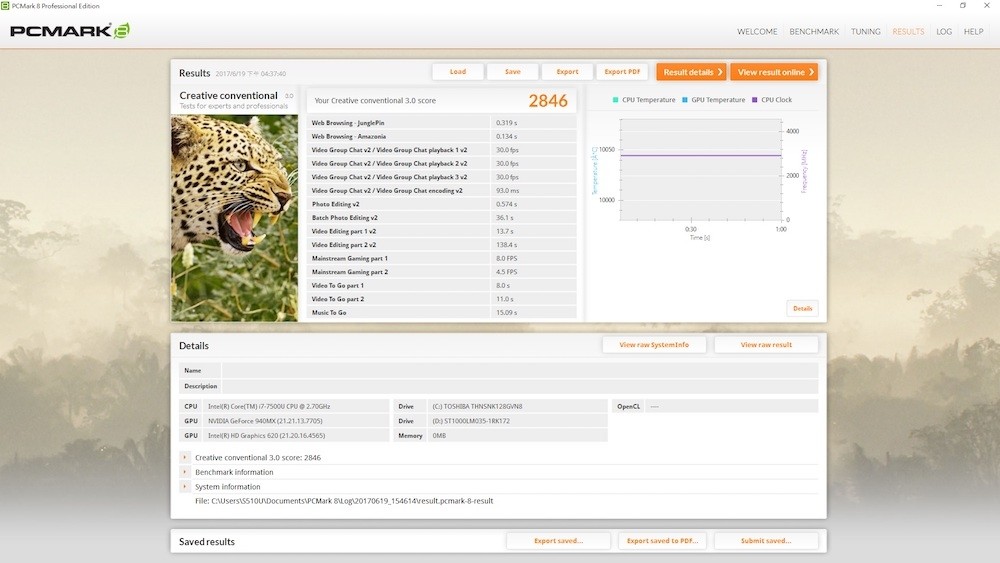Go to the Tuning tab
The width and height of the screenshot is (1000, 563).
point(865,32)
